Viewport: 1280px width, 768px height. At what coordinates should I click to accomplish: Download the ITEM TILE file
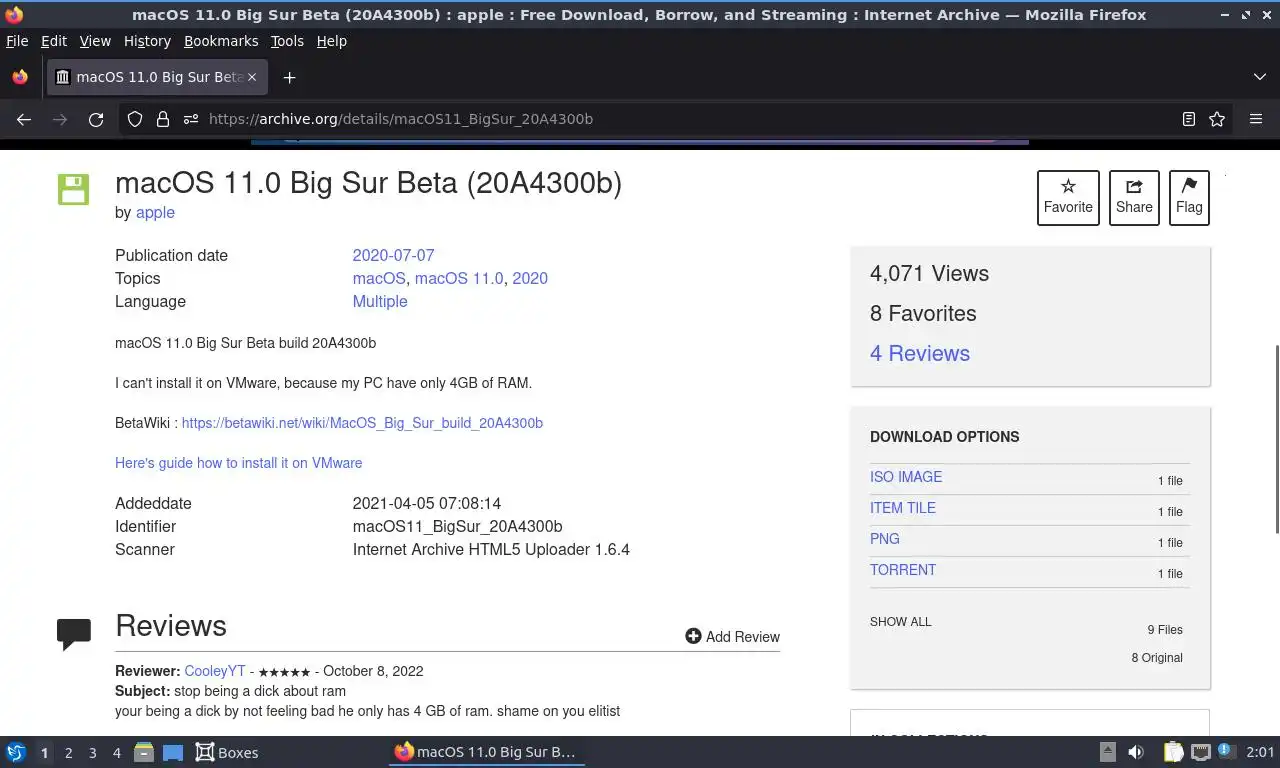(x=903, y=508)
